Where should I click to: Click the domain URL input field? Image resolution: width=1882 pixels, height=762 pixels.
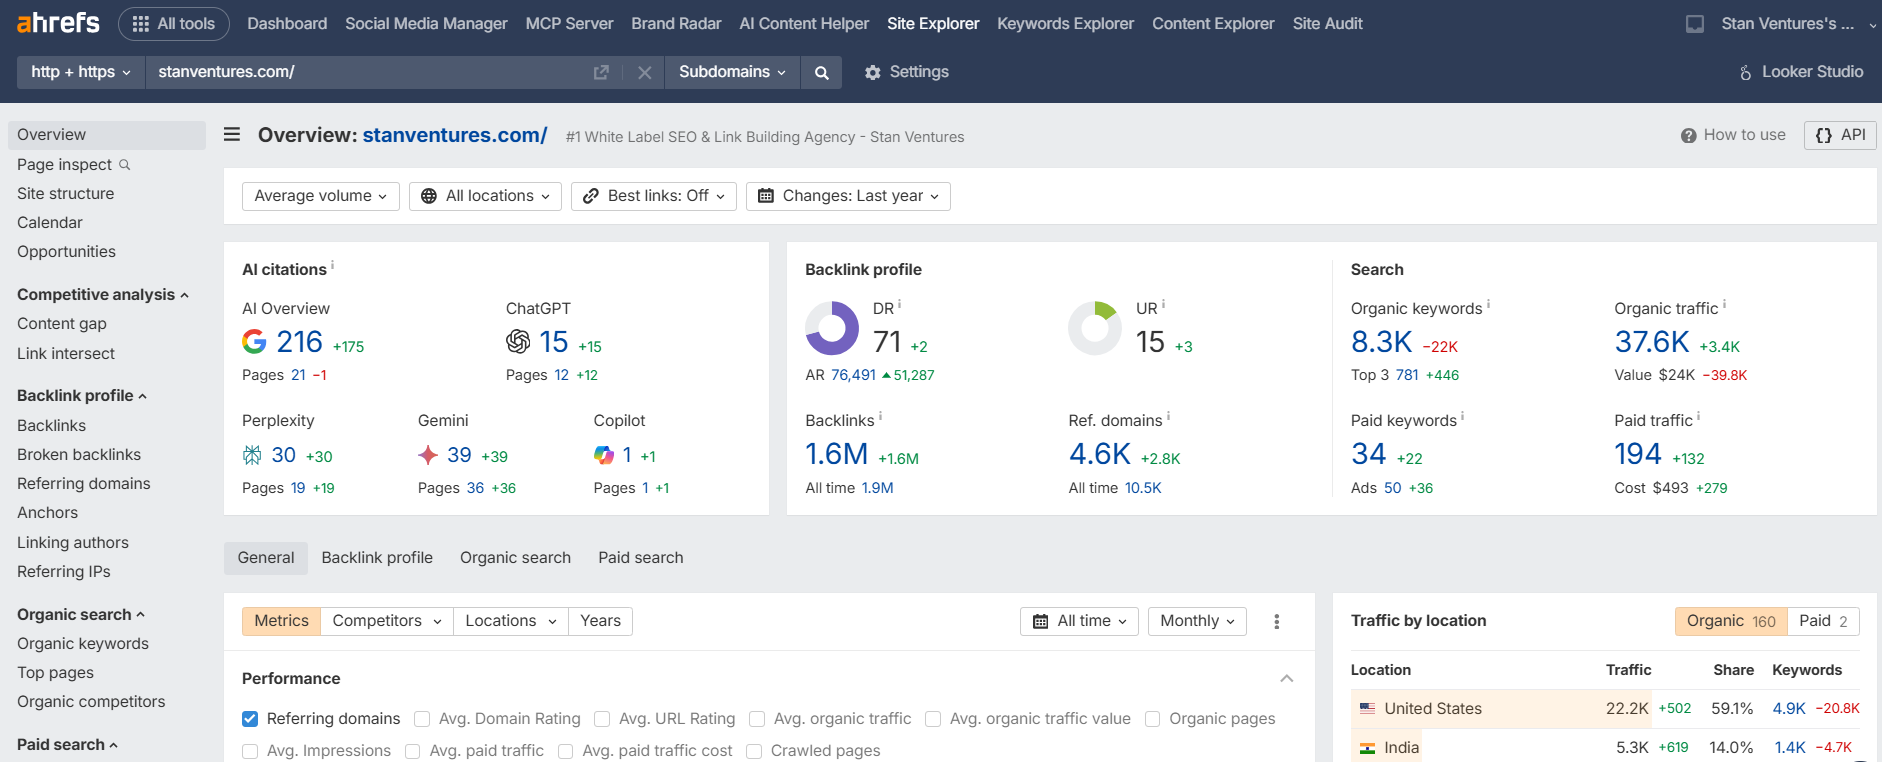coord(370,72)
